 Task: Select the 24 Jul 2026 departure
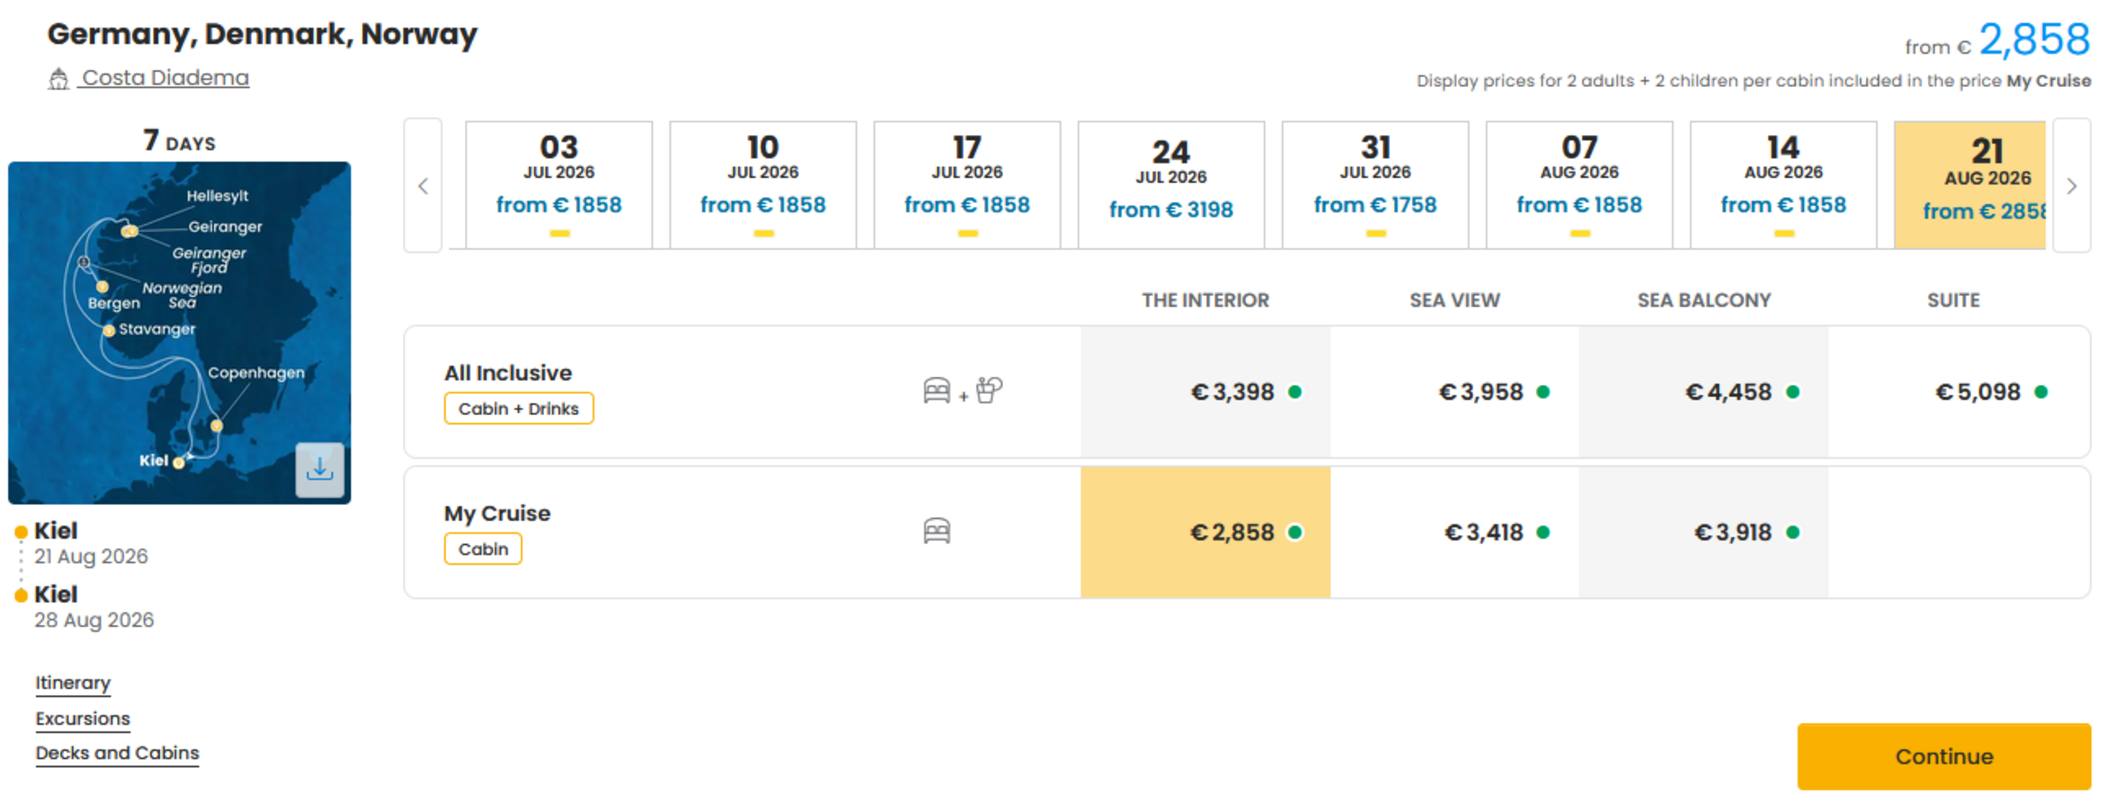click(1171, 185)
